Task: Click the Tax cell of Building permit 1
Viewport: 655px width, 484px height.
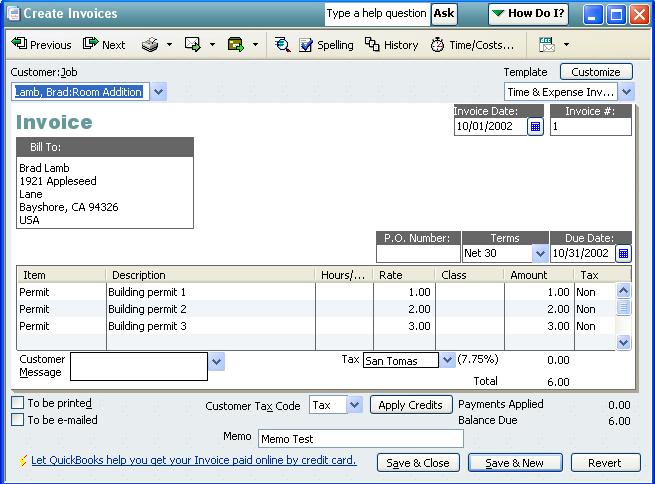Action: pos(594,292)
